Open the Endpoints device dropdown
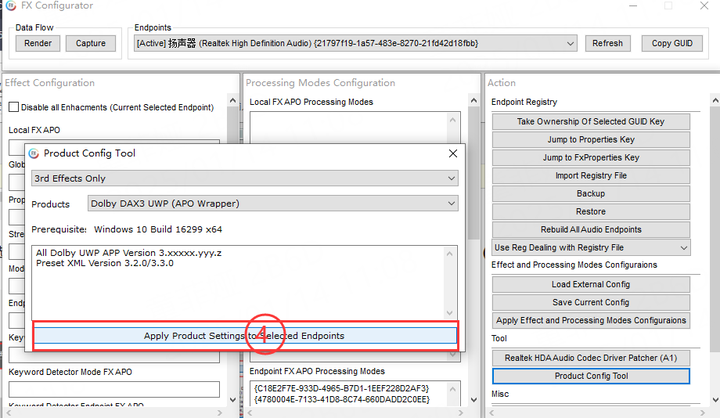The height and width of the screenshot is (418, 720). coord(355,43)
